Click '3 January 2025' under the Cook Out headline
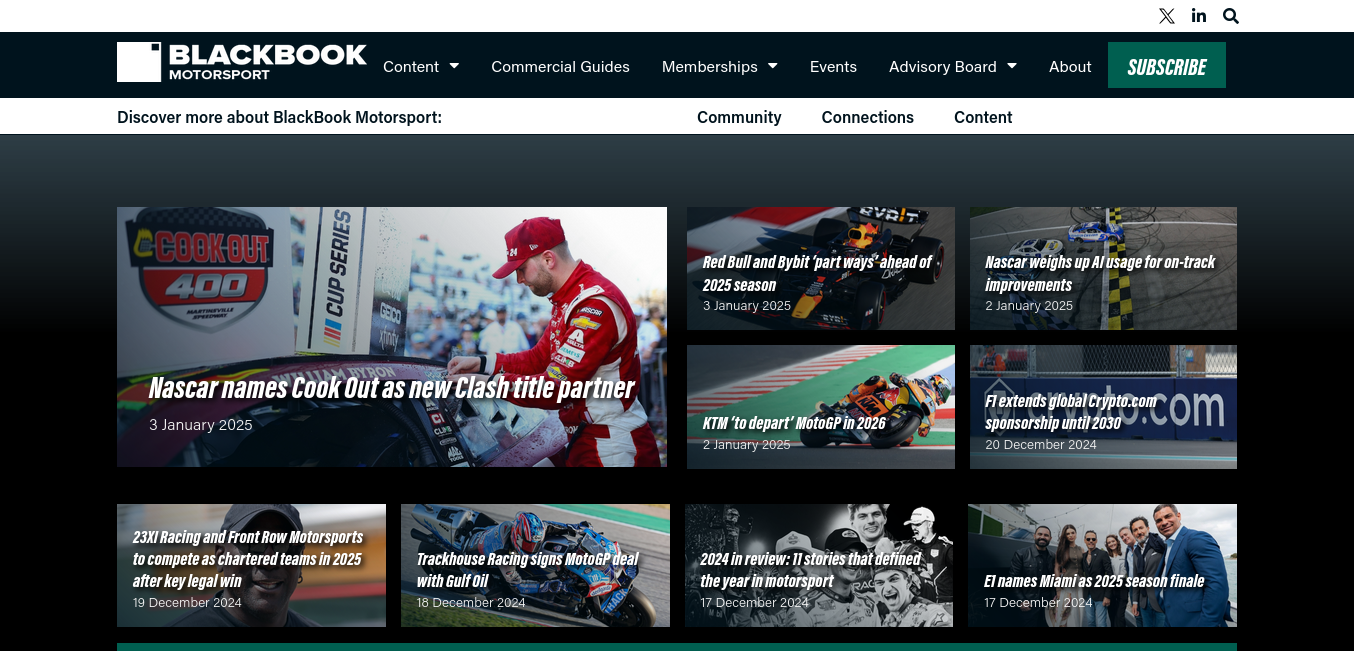This screenshot has height=651, width=1366. click(201, 424)
